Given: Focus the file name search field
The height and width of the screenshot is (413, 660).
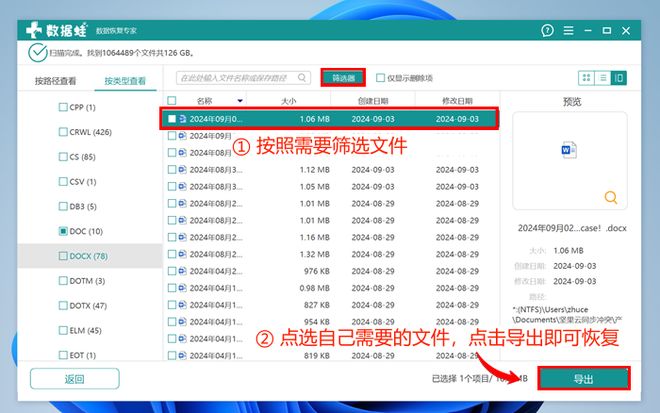Looking at the screenshot, I should click(243, 78).
